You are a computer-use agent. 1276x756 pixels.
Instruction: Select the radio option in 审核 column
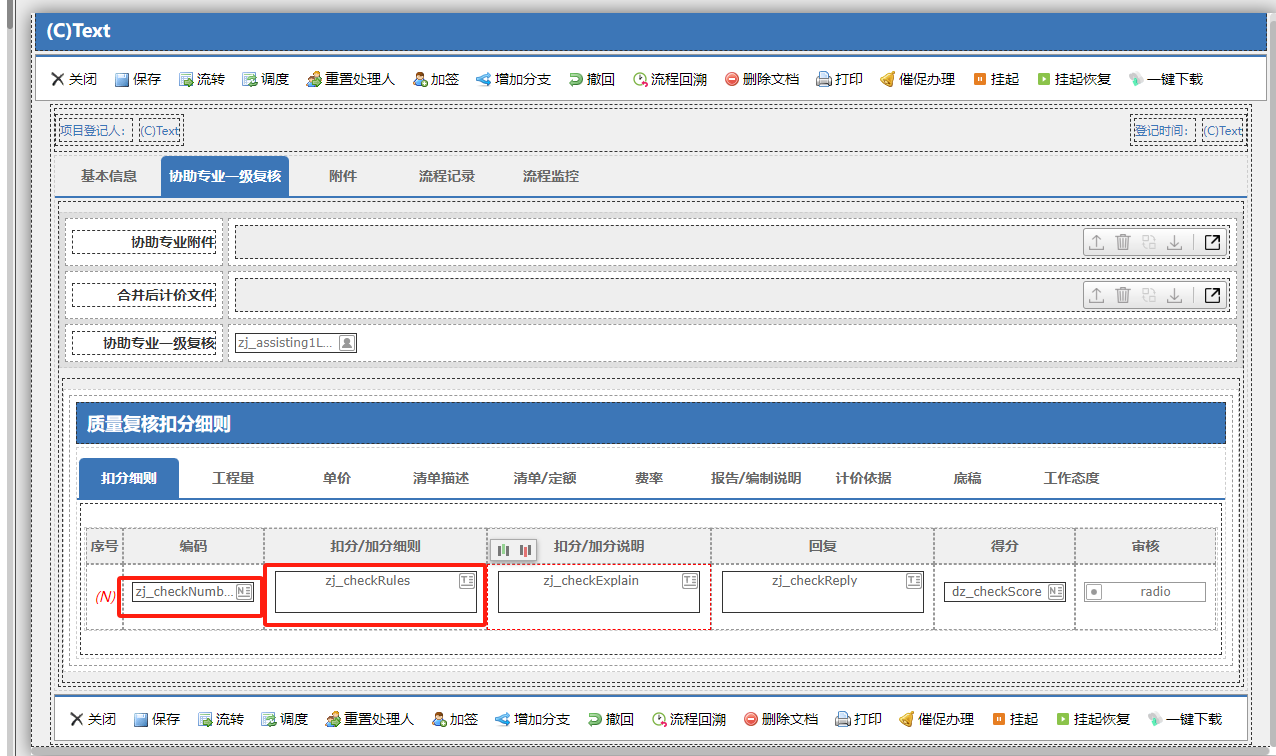click(1094, 592)
